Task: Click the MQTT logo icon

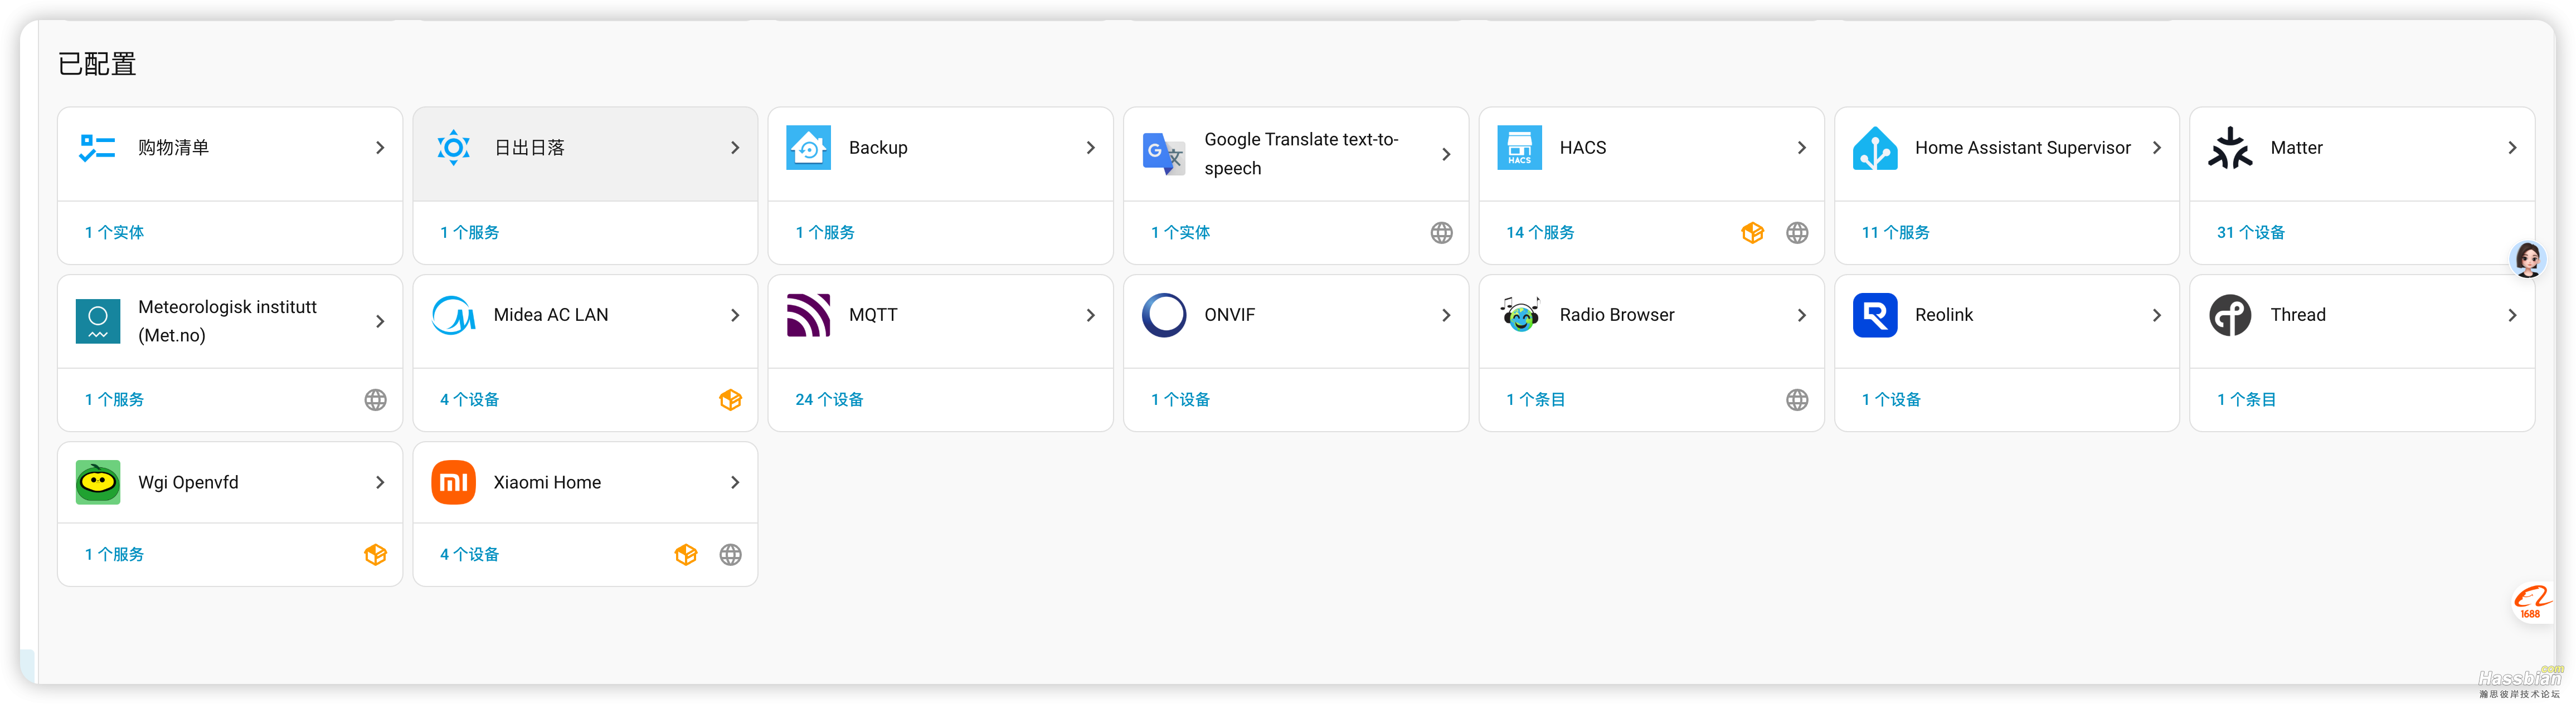Action: coord(808,315)
